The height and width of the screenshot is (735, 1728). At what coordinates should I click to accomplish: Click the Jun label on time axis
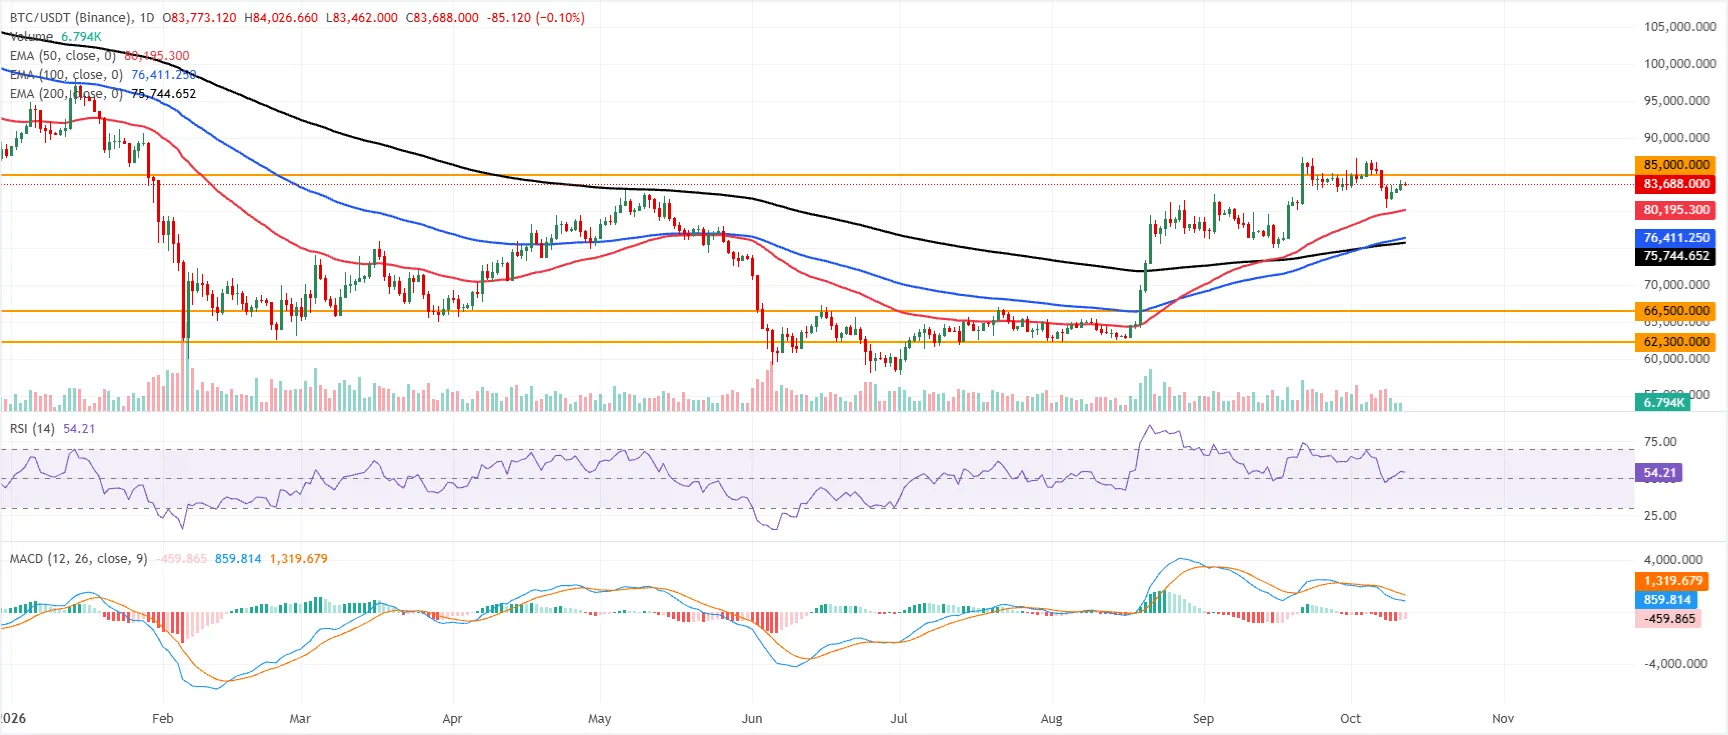pos(752,719)
